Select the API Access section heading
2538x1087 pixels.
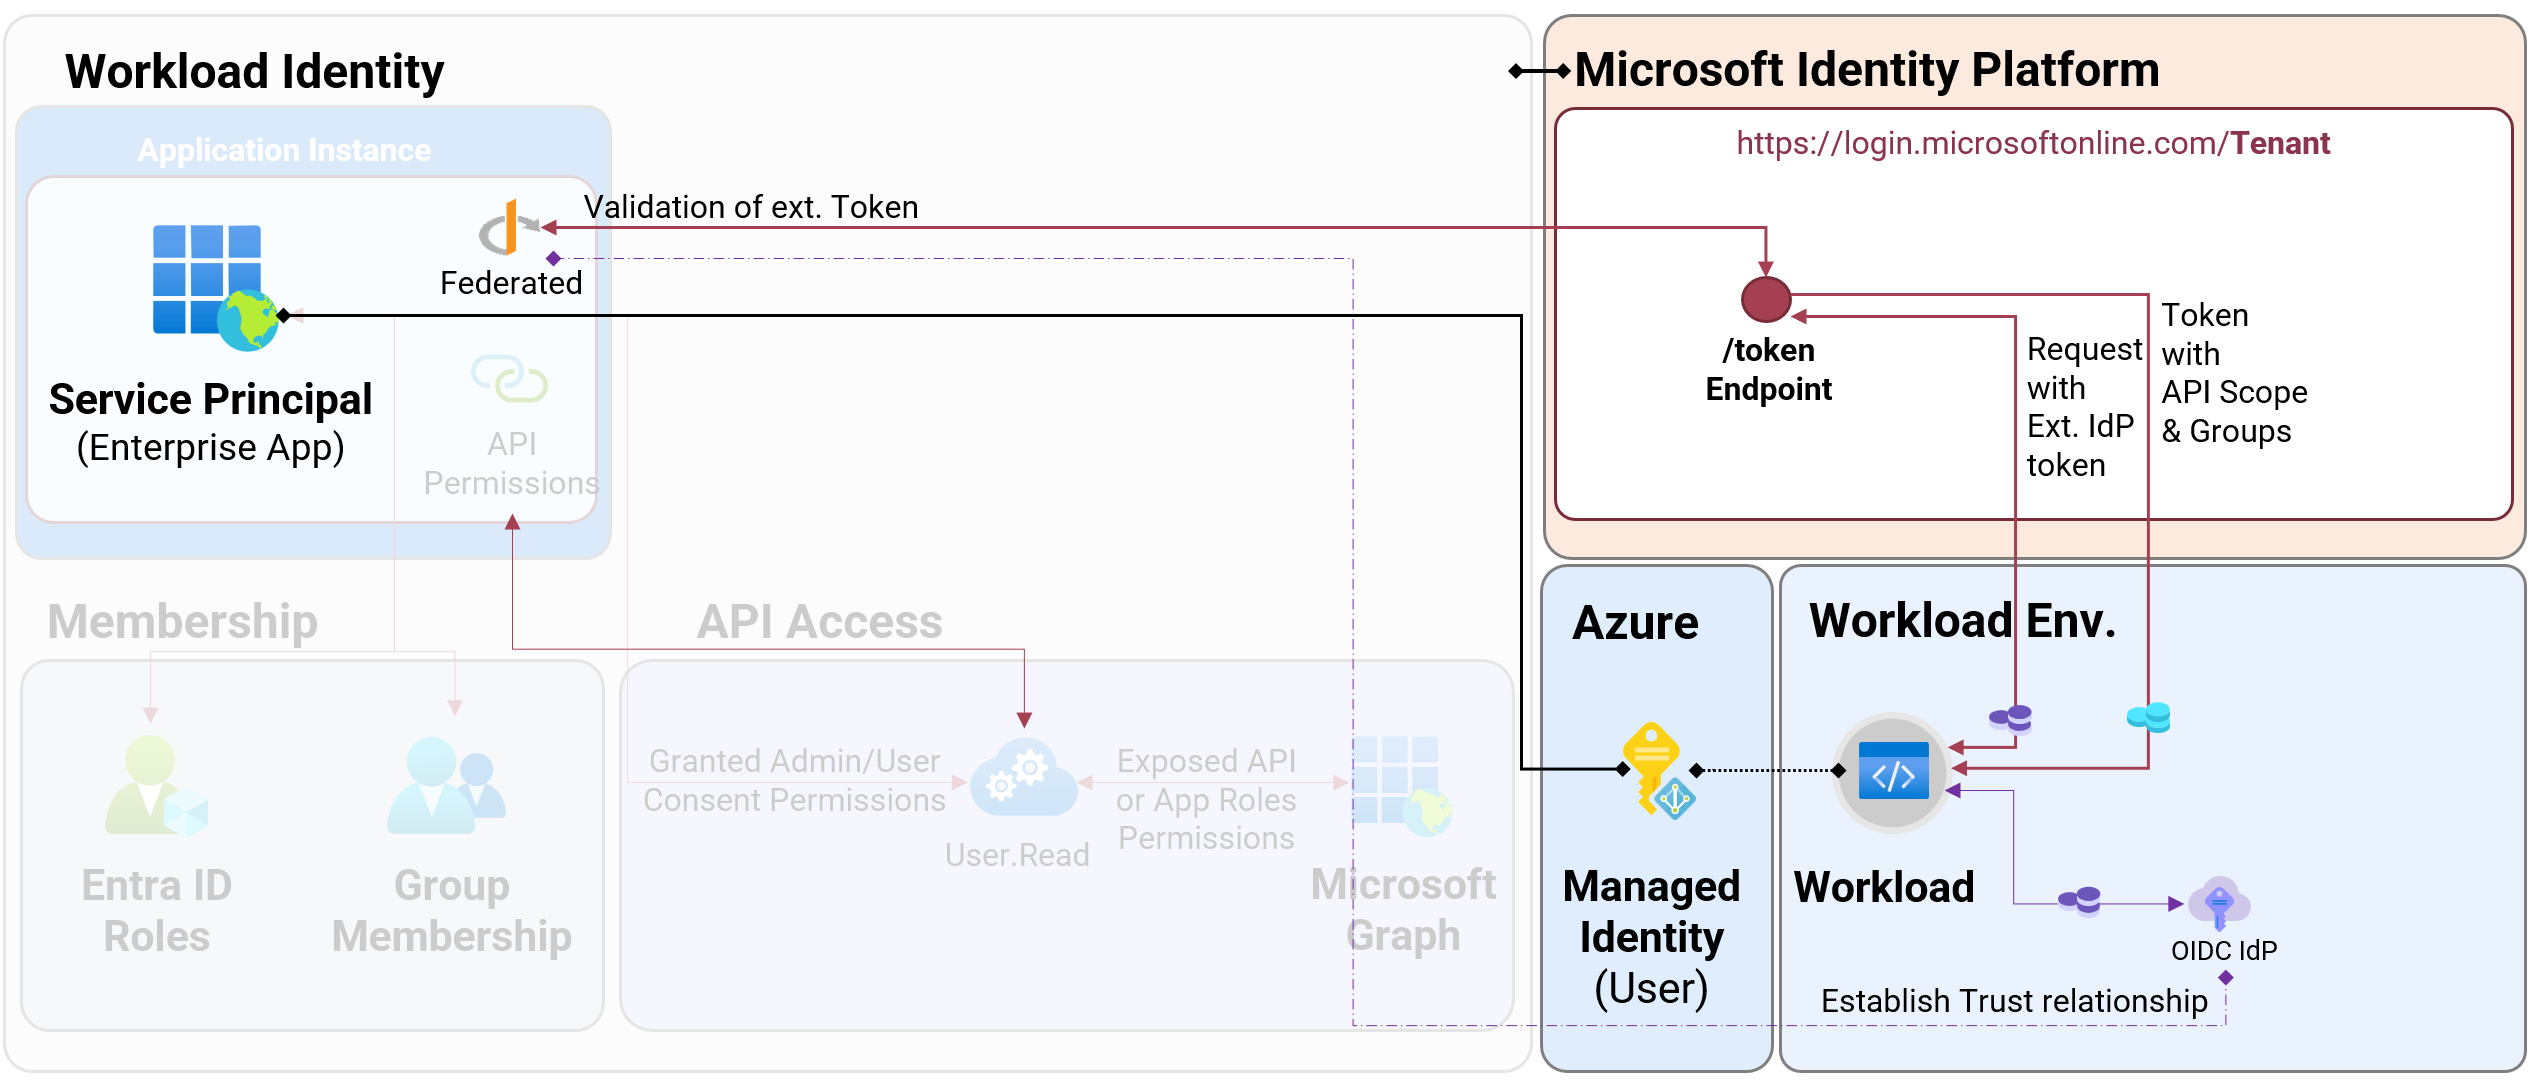(819, 622)
